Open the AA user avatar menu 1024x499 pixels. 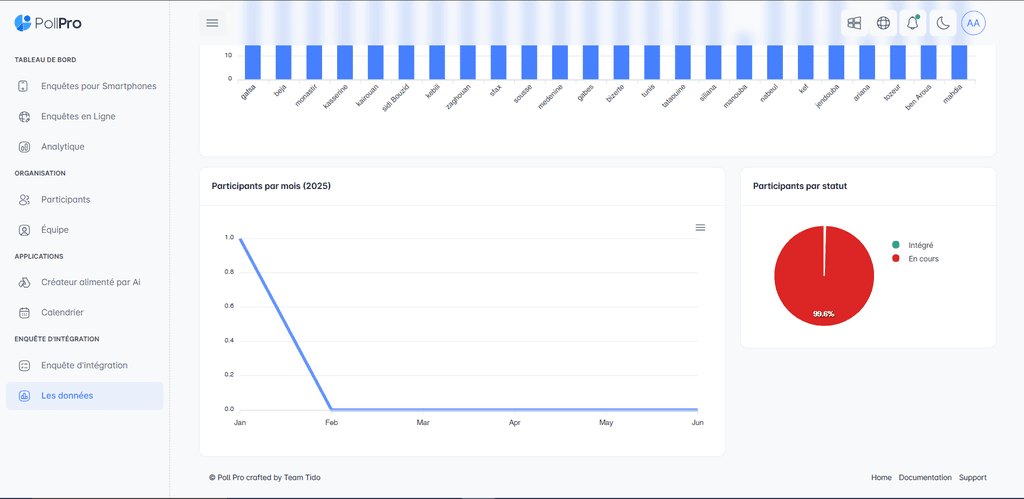[x=973, y=23]
